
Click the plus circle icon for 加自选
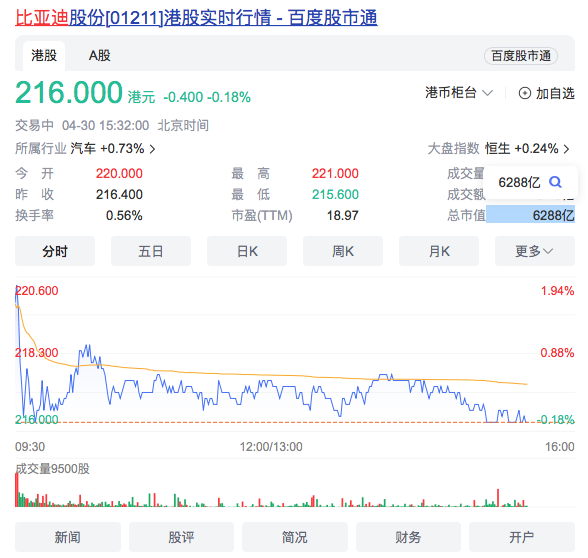pos(525,93)
